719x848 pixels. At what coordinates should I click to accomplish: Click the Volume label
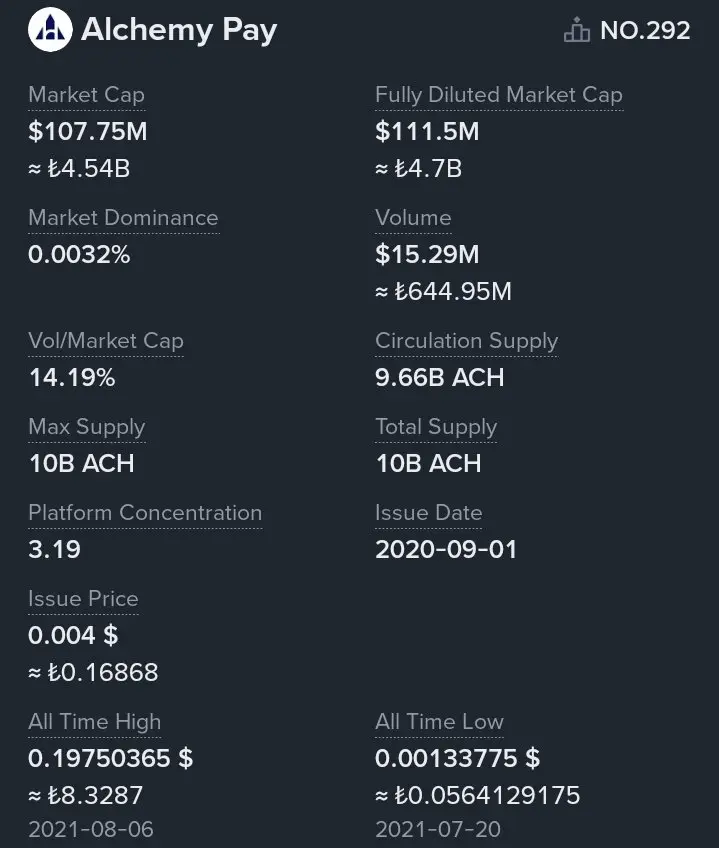point(413,218)
